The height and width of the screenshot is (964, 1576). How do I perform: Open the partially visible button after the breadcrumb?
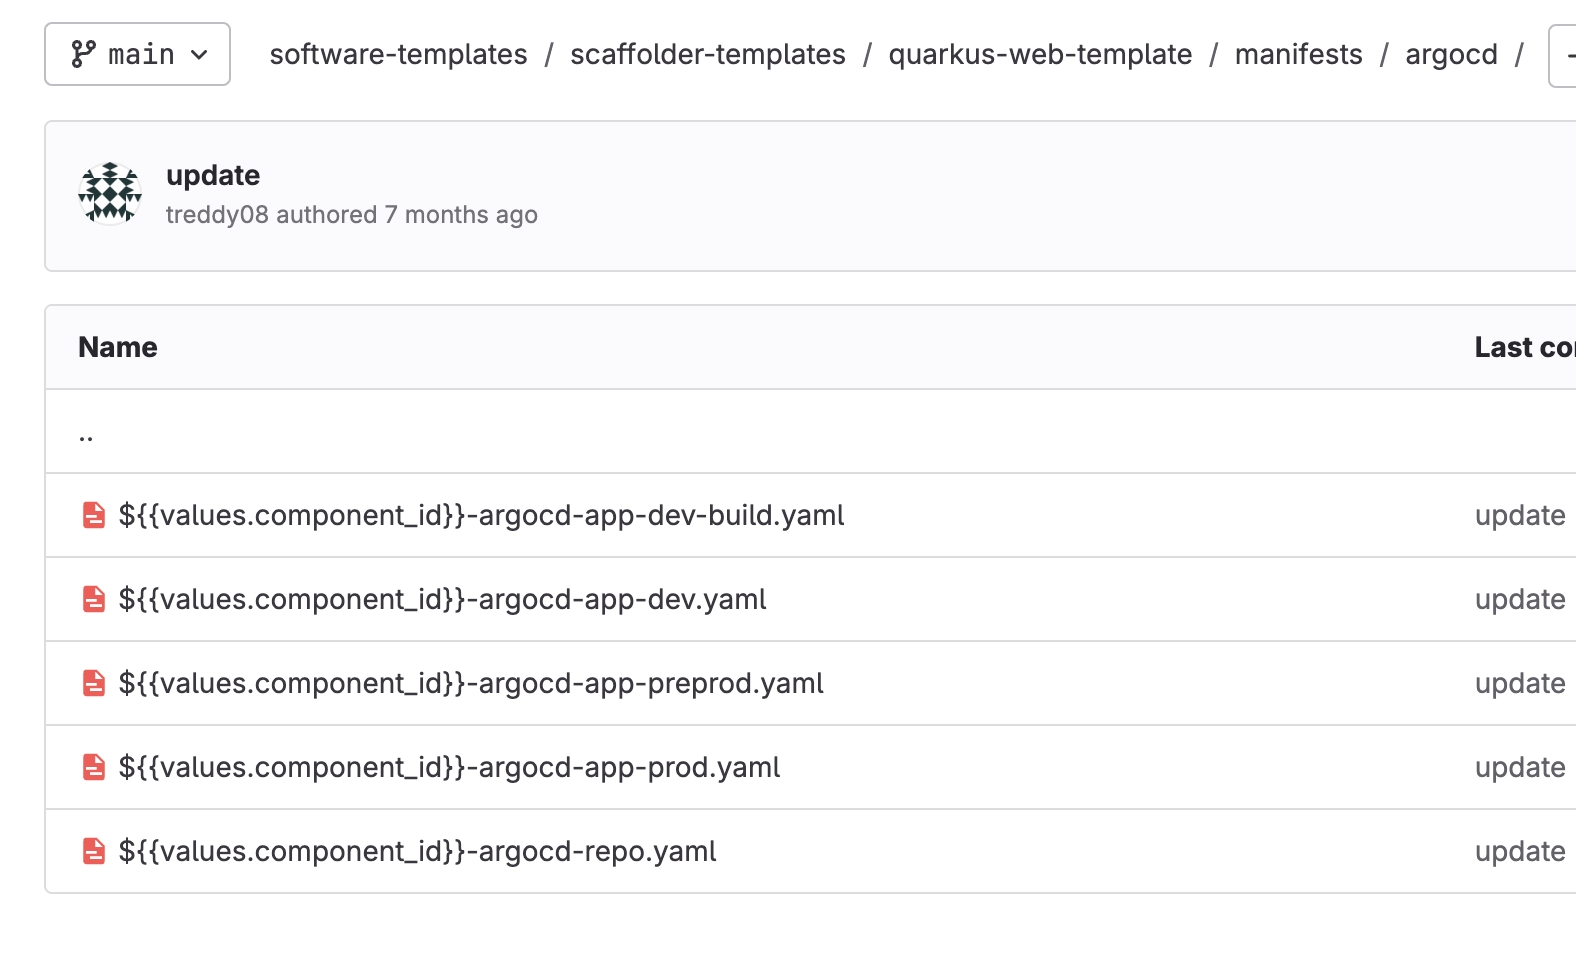pos(1562,56)
